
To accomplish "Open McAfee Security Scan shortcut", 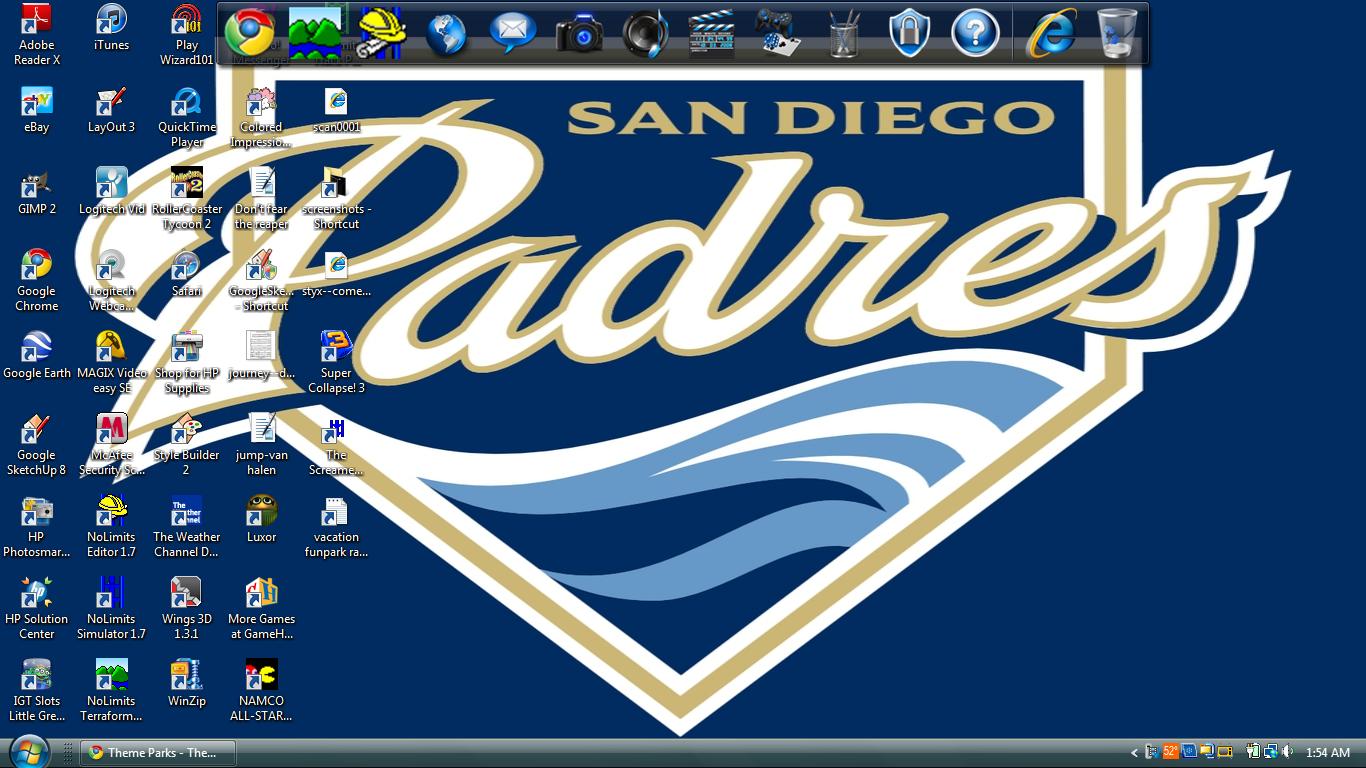I will [x=111, y=445].
